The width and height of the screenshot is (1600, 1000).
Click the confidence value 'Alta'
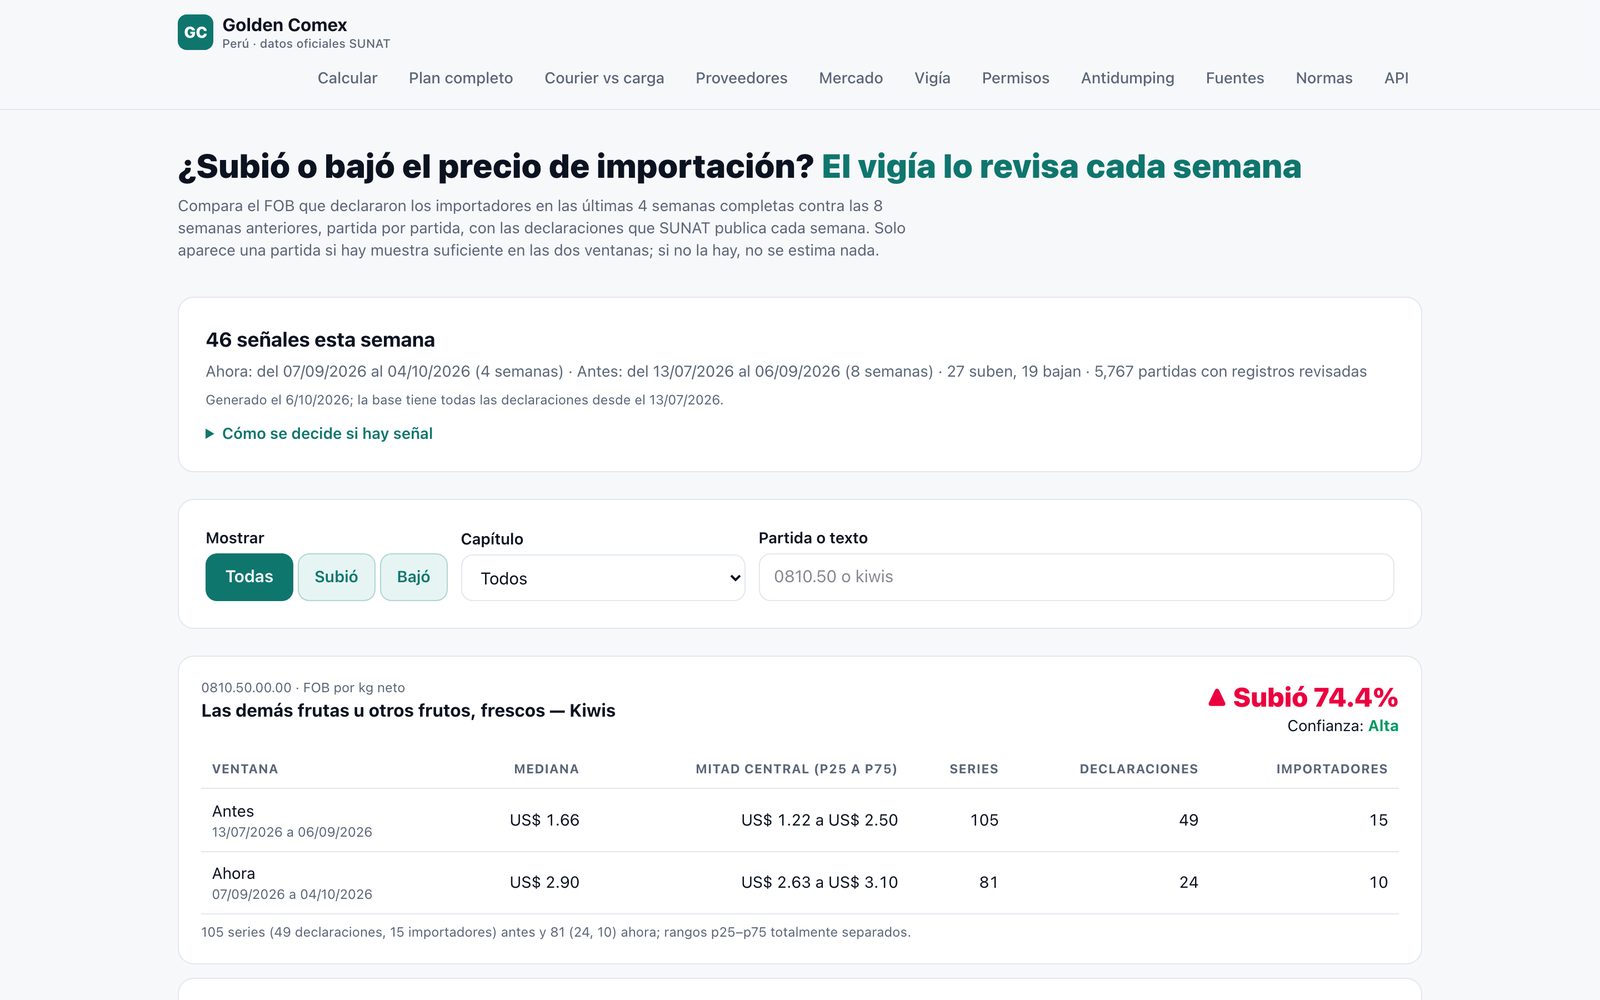click(1383, 726)
